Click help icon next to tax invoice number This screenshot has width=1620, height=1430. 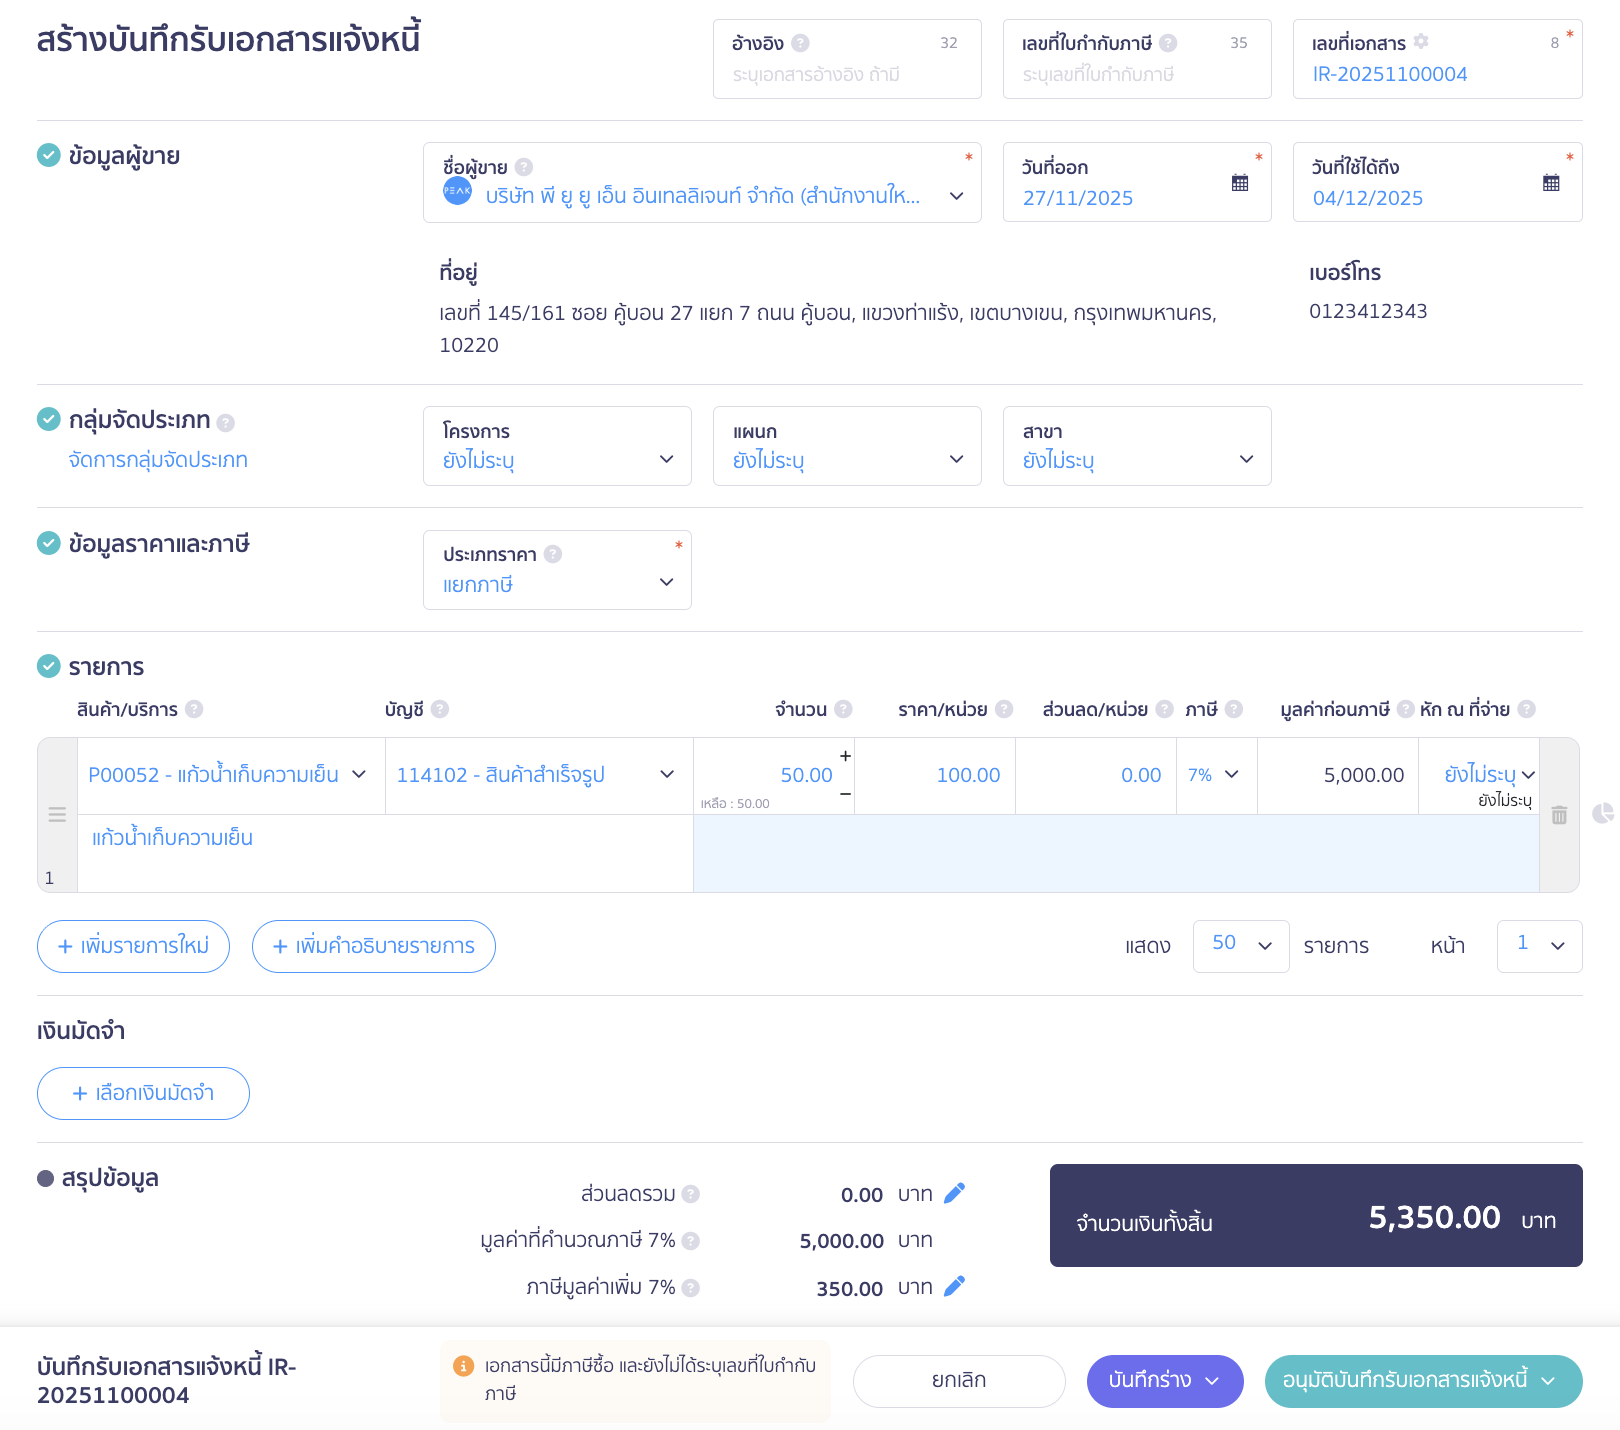point(1168,43)
